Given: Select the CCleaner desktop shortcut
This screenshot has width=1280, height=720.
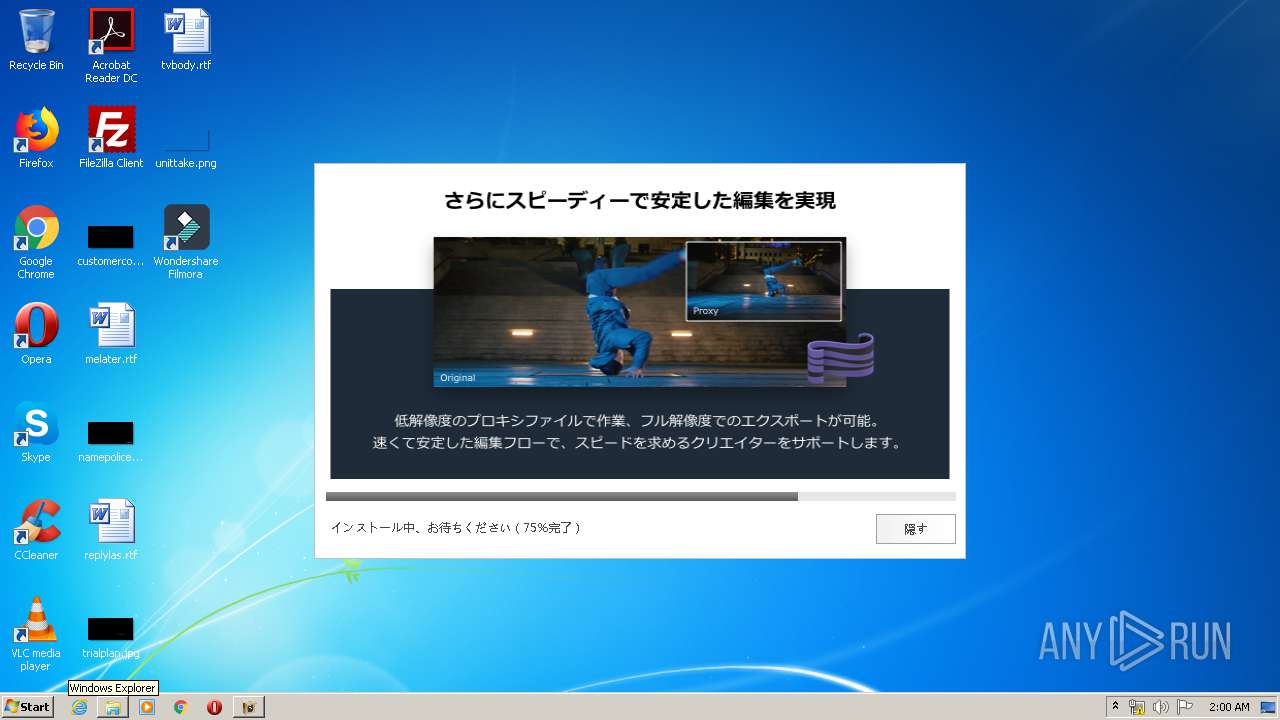Looking at the screenshot, I should pos(36,530).
